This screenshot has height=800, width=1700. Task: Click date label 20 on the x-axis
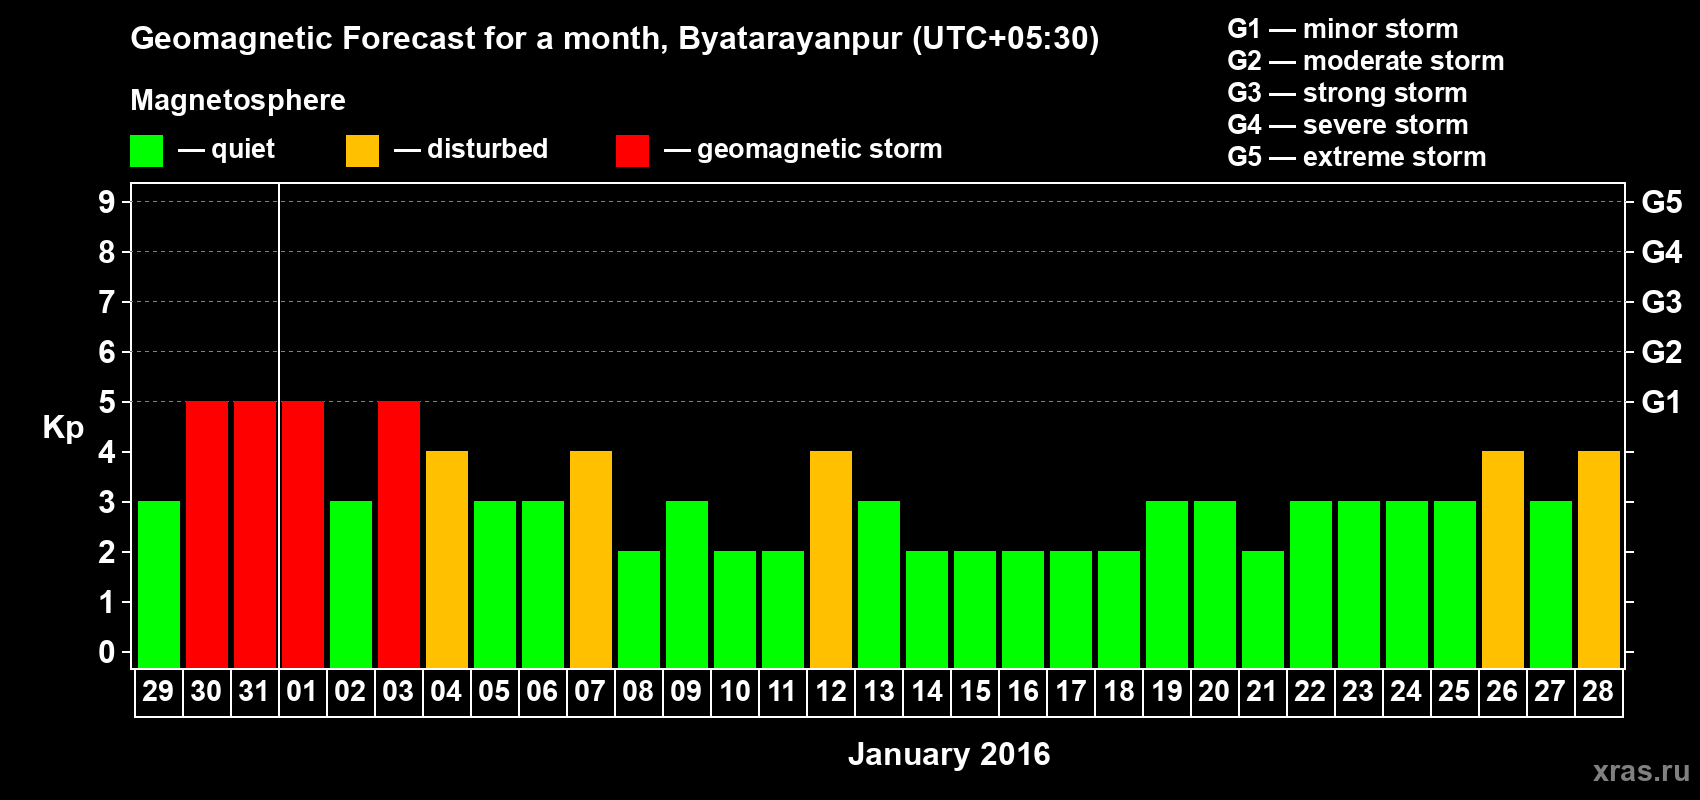[x=1214, y=691]
